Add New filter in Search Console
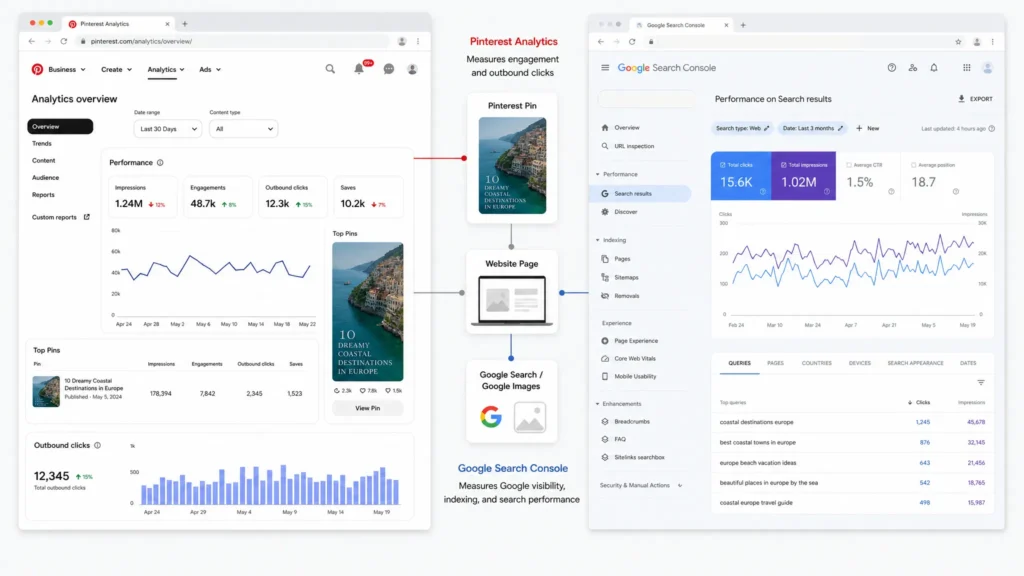 click(867, 129)
